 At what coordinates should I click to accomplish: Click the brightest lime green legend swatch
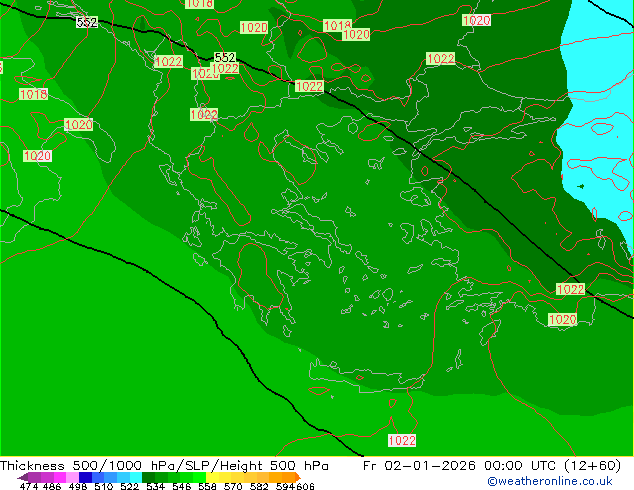(200, 477)
